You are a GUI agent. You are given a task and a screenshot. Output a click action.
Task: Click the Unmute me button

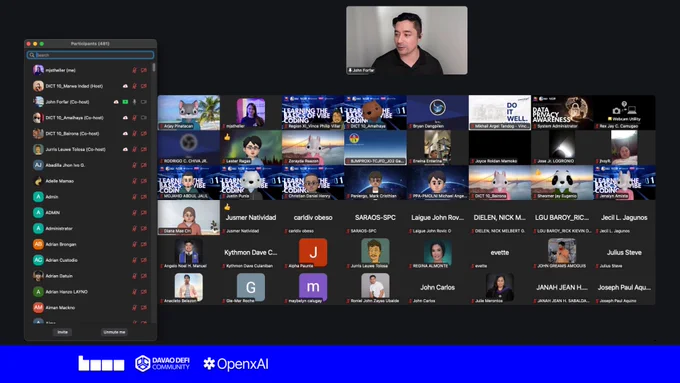click(x=114, y=332)
